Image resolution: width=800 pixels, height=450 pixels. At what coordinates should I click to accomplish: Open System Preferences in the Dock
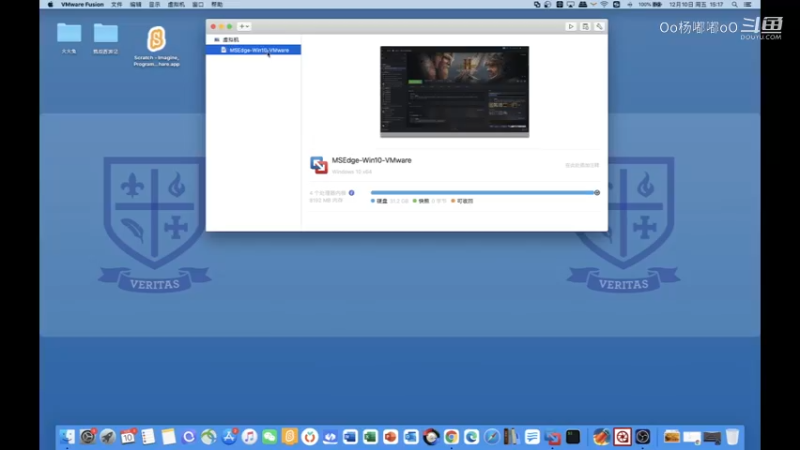(88, 437)
